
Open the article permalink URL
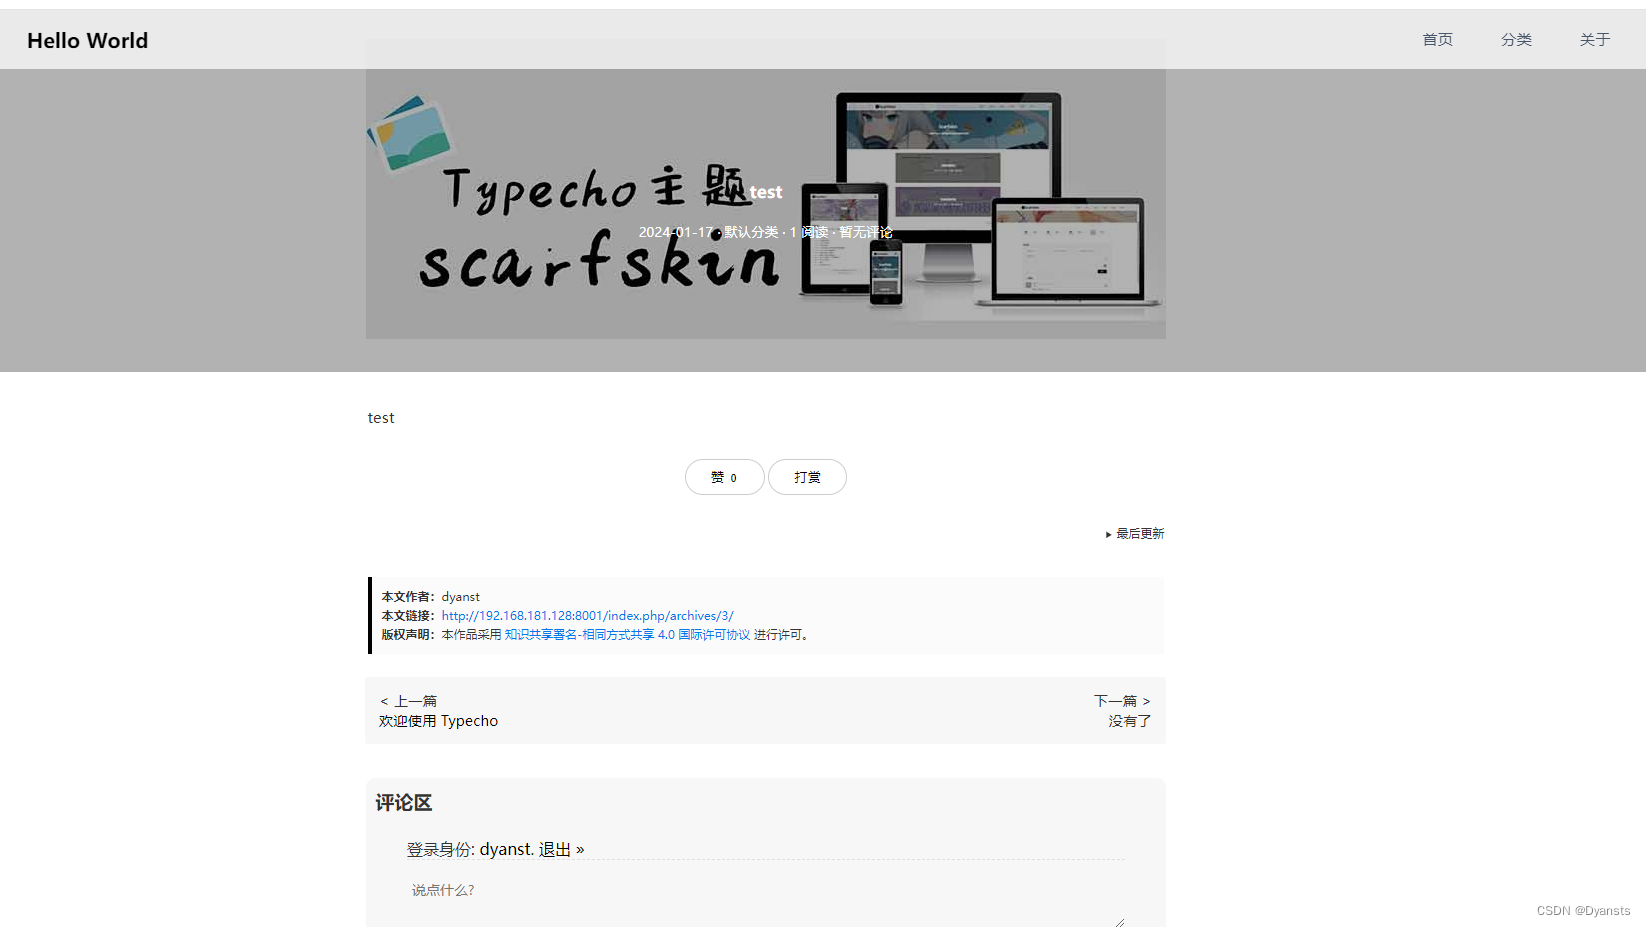pos(587,615)
